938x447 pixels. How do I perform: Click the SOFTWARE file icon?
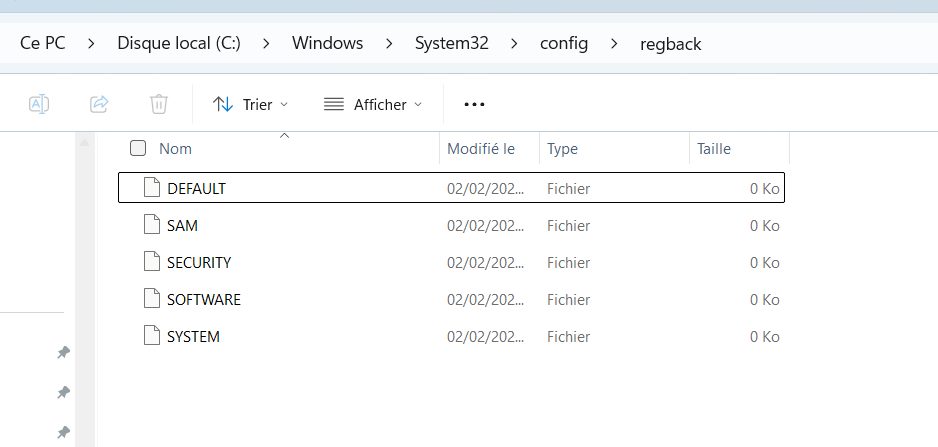click(151, 299)
